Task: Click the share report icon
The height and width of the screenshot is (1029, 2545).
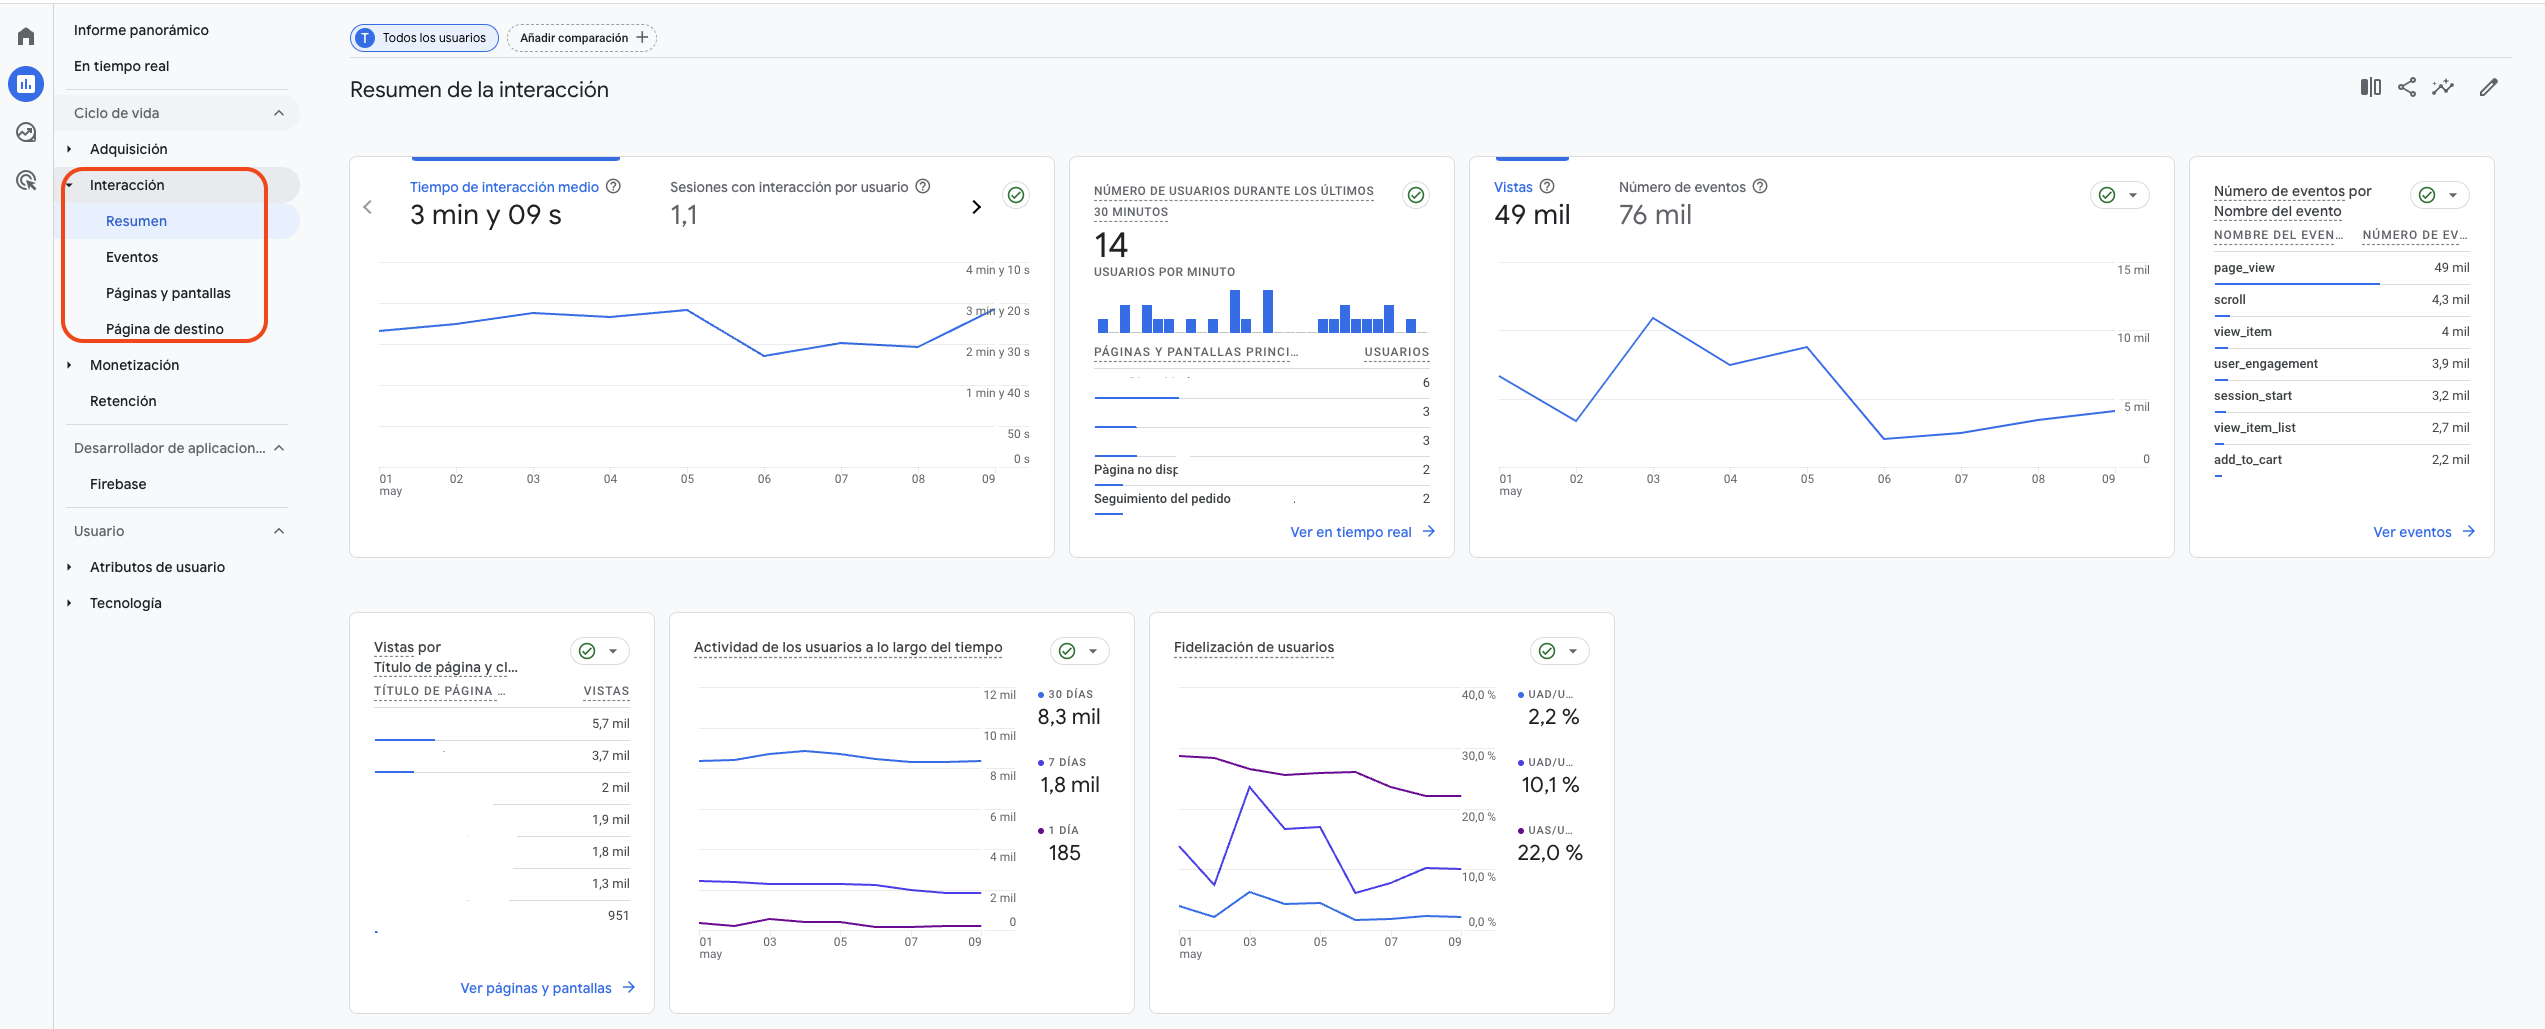Action: [2407, 88]
